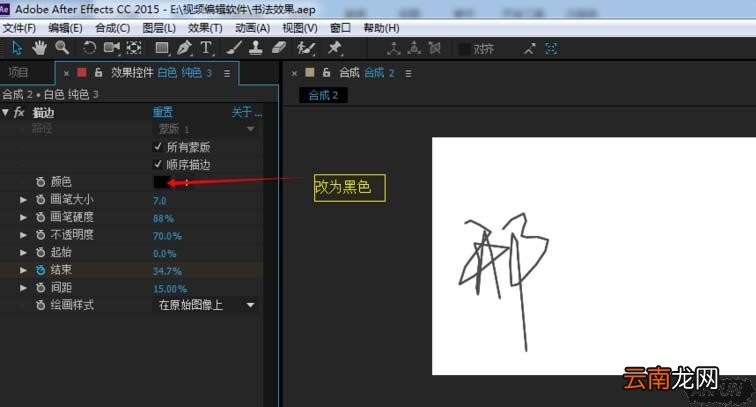Open the 图层(L) menu
756x407 pixels.
159,28
